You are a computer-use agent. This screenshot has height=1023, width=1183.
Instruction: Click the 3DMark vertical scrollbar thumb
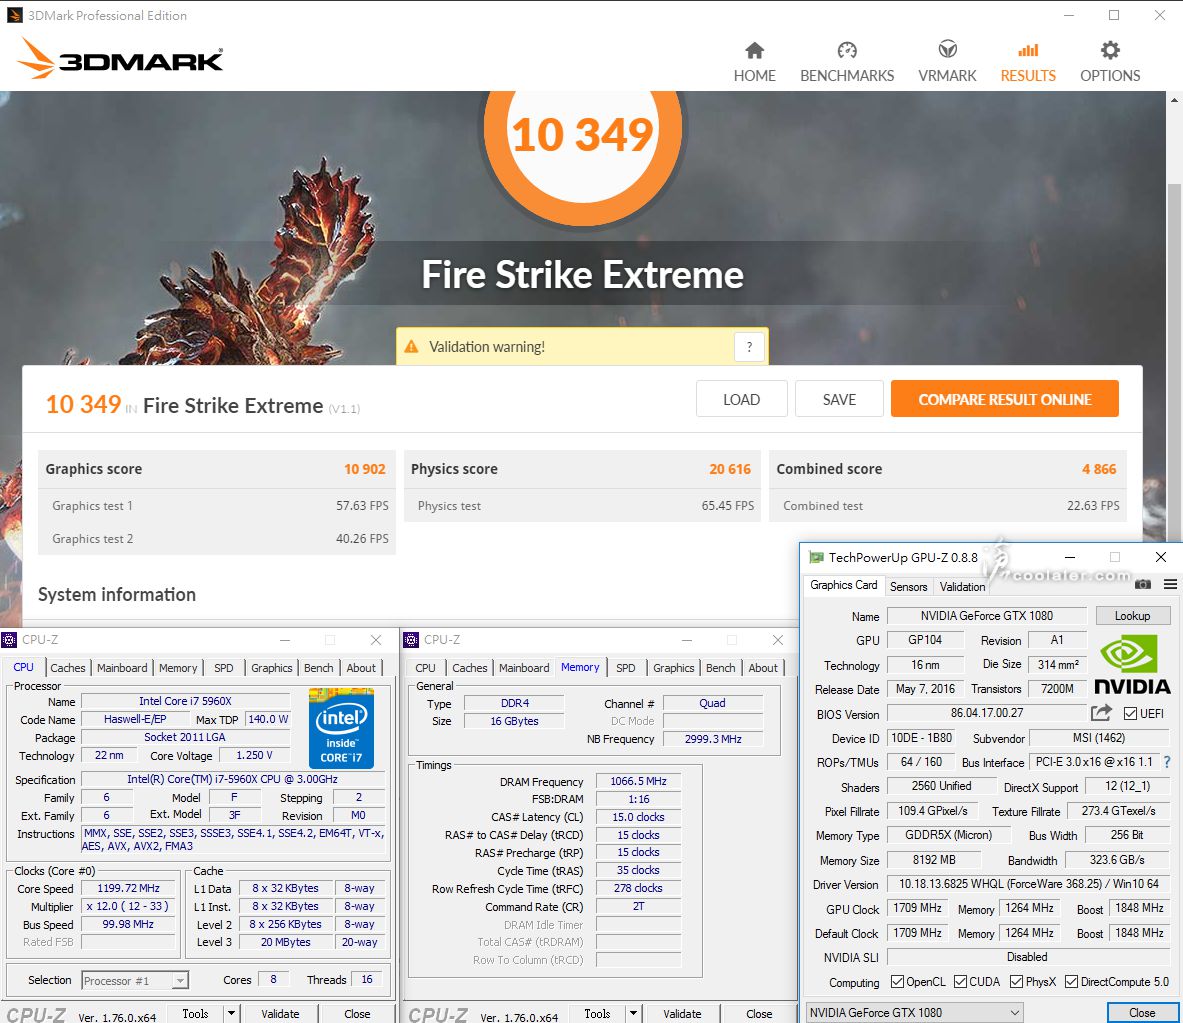1175,362
